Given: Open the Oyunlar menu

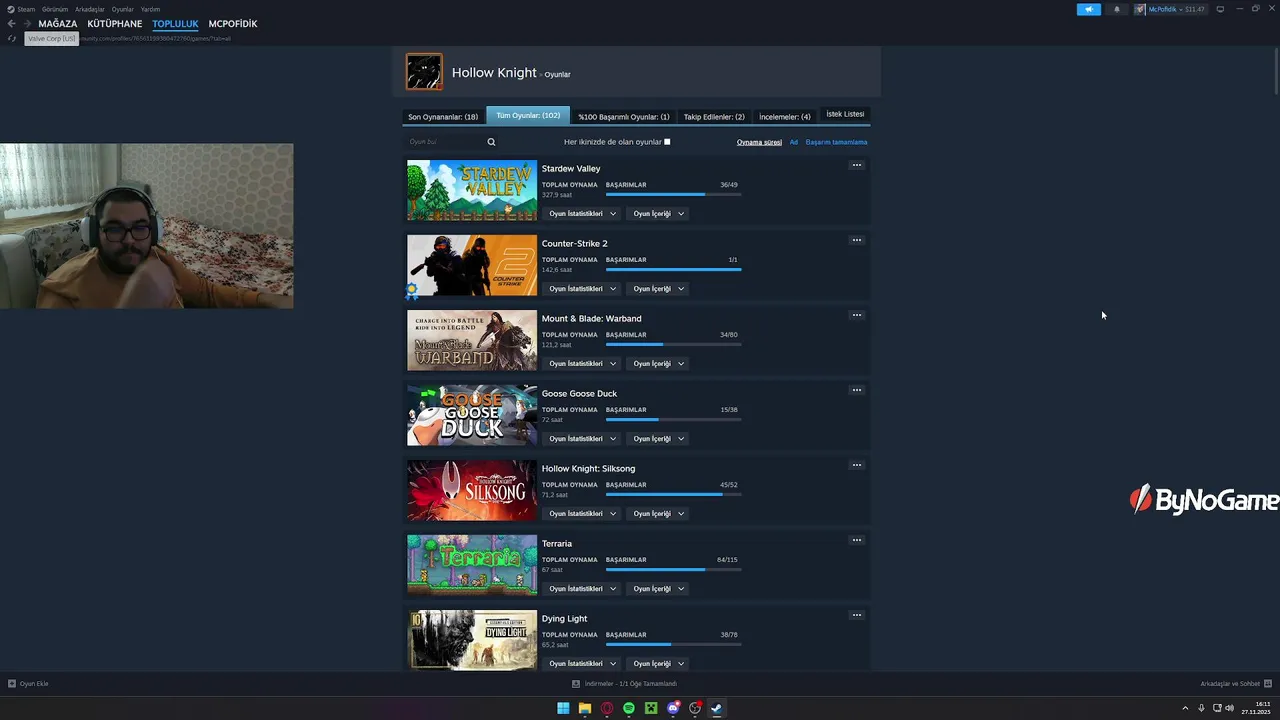Looking at the screenshot, I should (x=122, y=9).
